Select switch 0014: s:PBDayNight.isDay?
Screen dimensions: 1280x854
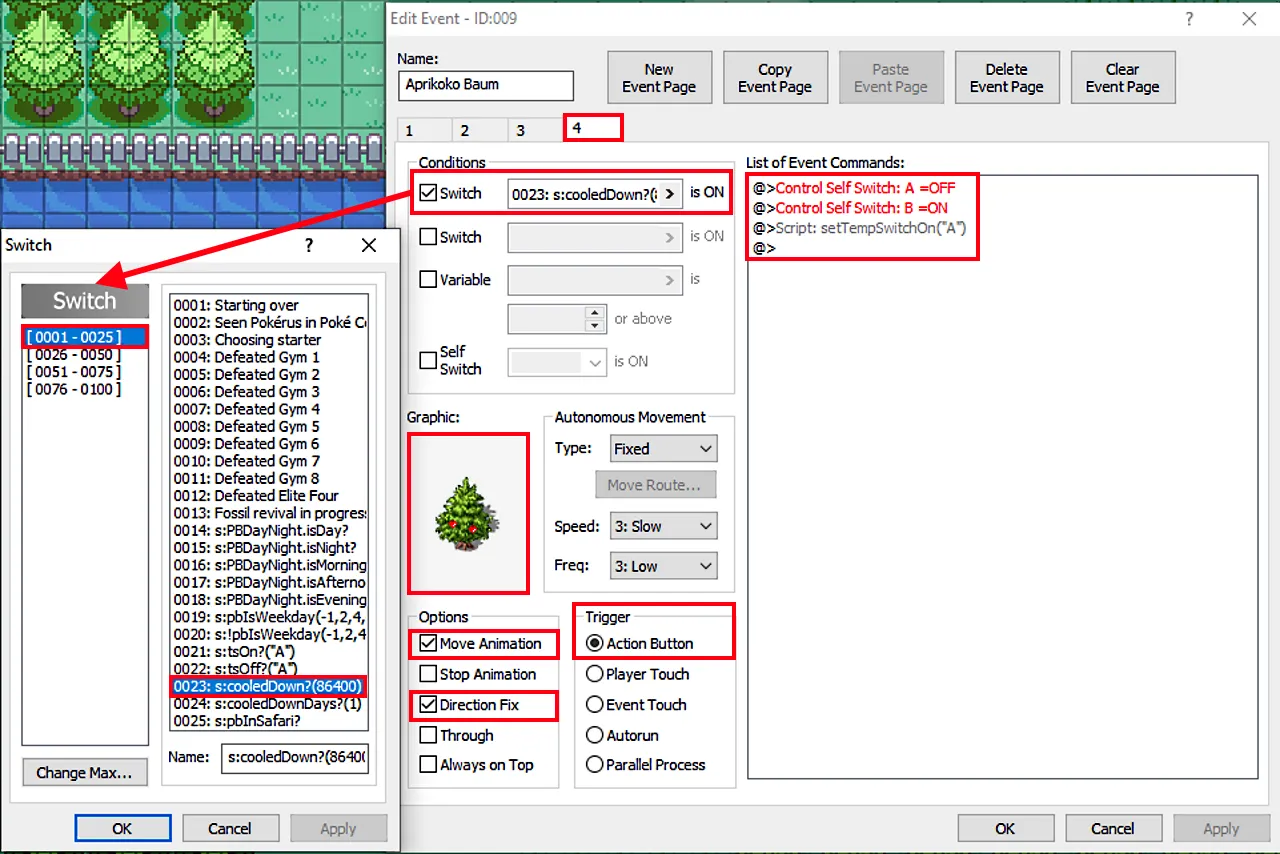point(269,530)
